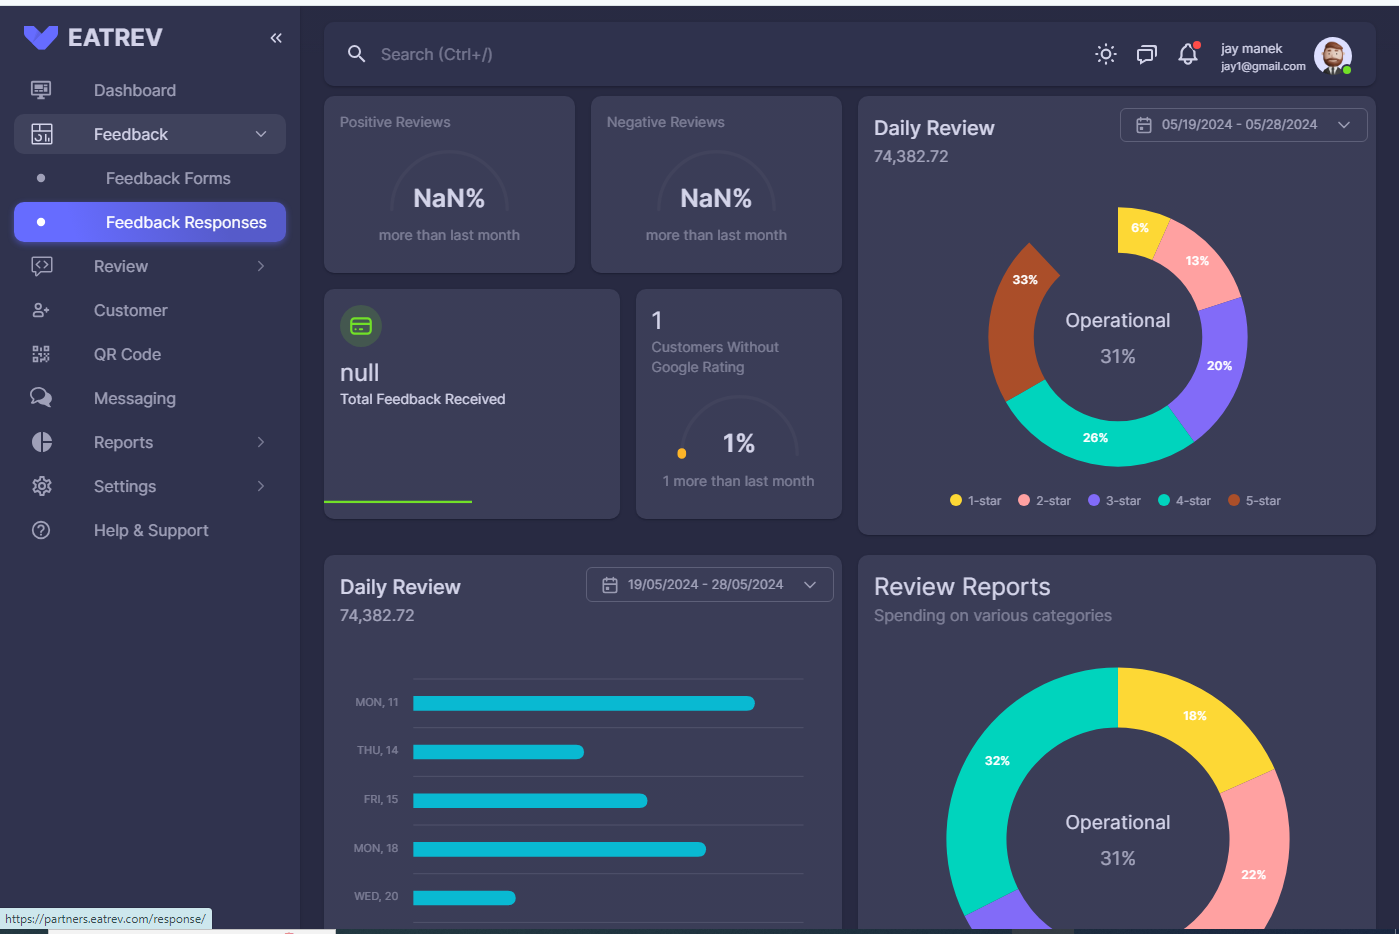Click Customers Without Google Rating text

tap(715, 357)
